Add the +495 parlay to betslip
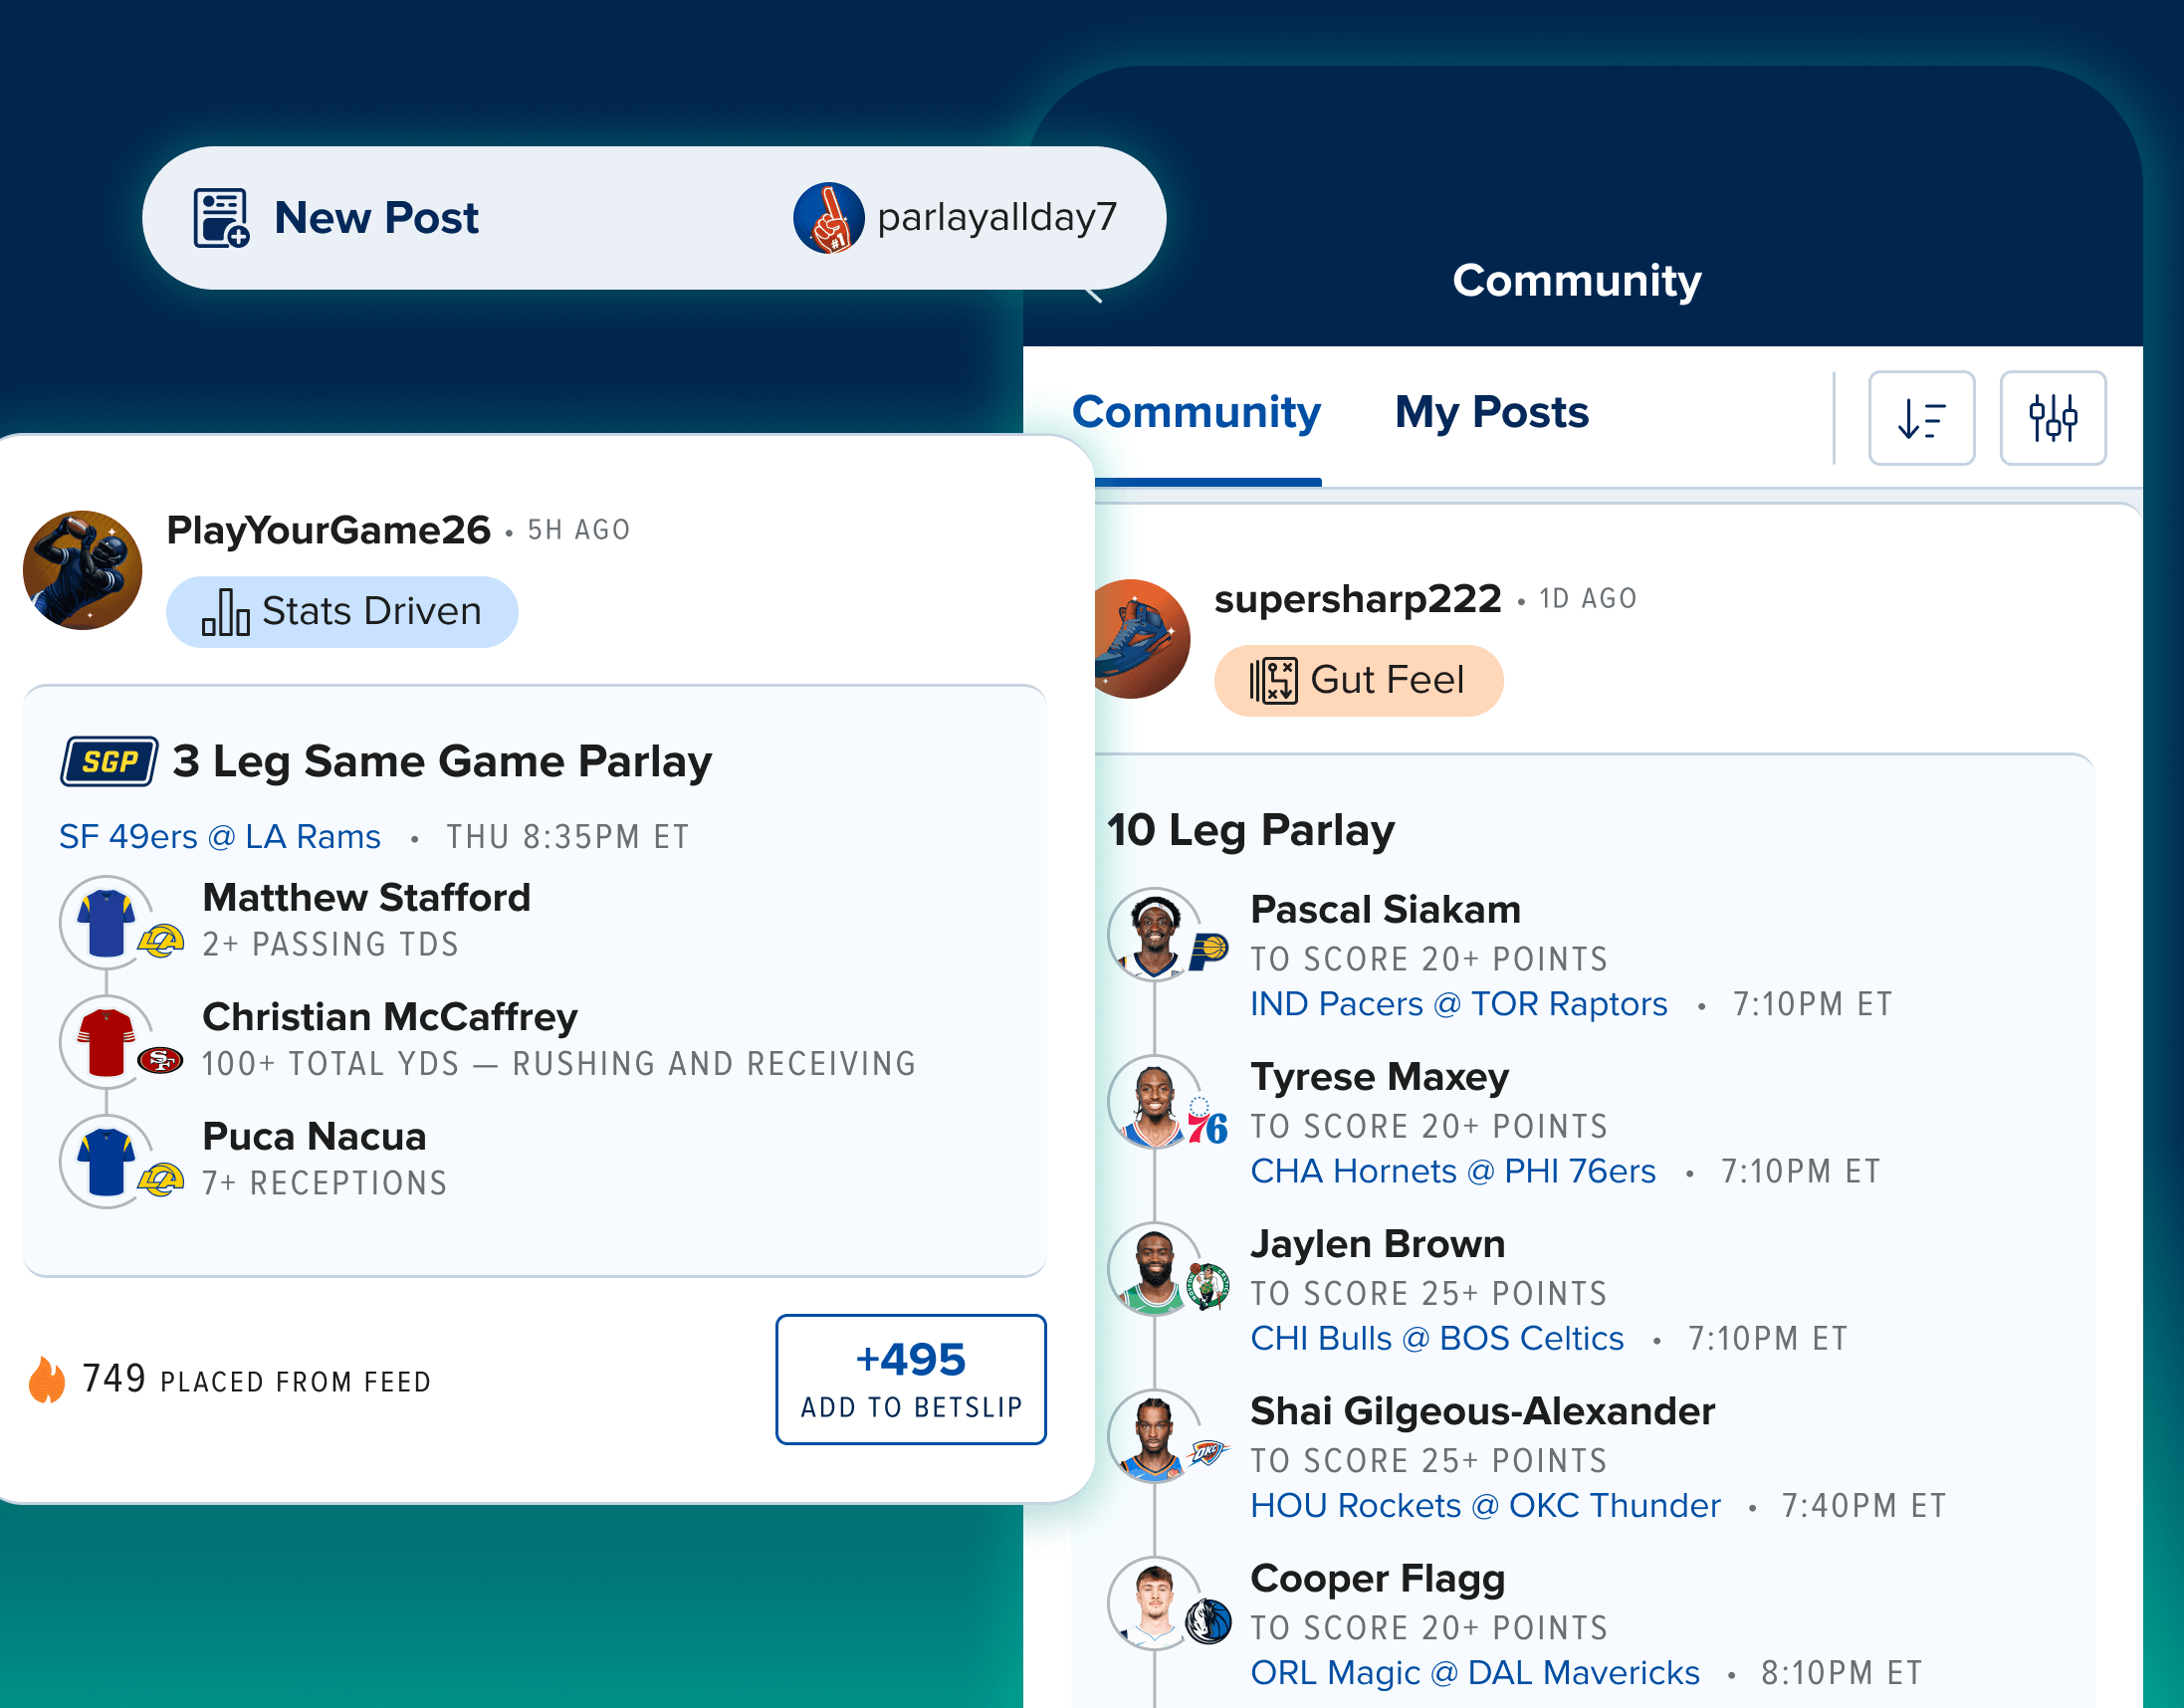This screenshot has width=2184, height=1708. click(x=911, y=1379)
